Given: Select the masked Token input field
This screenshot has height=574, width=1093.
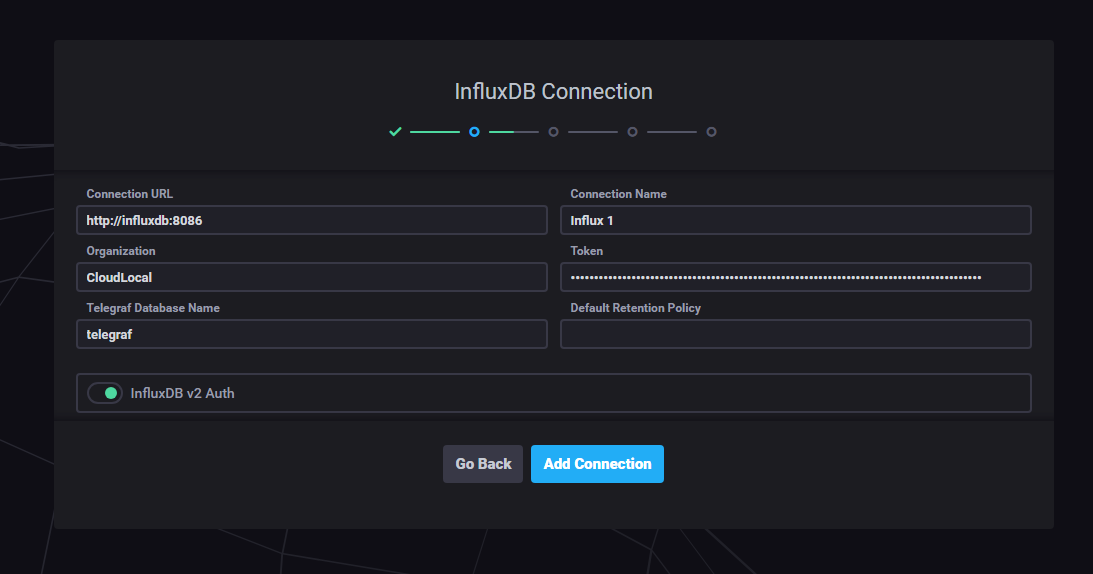Looking at the screenshot, I should click(795, 277).
